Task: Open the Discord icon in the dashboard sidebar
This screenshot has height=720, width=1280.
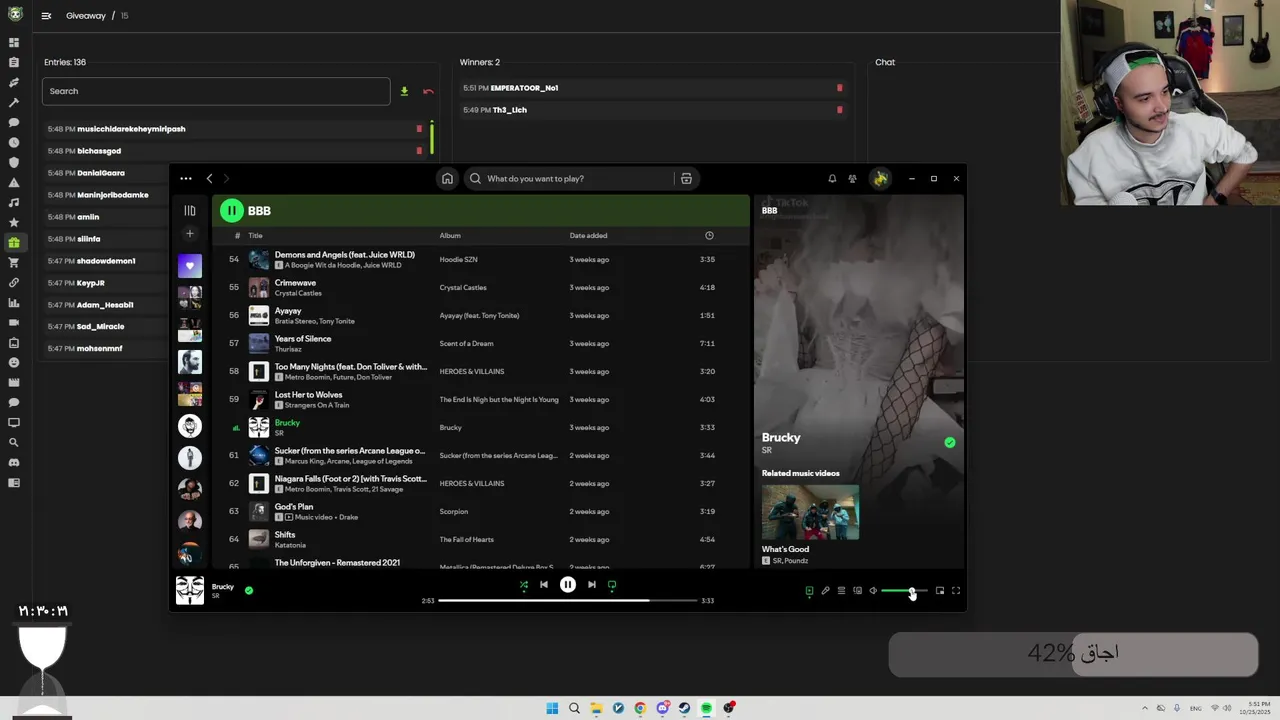Action: point(14,463)
